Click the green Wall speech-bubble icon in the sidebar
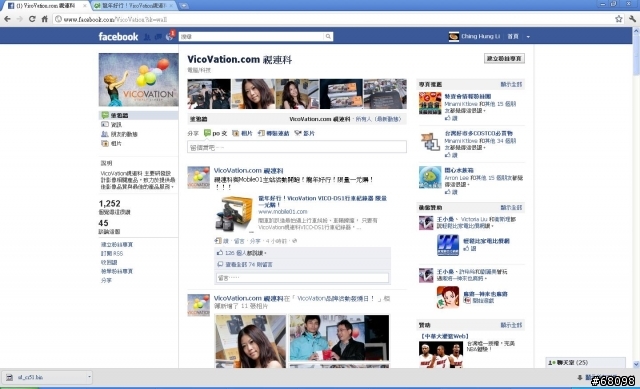Viewport: 640px width, 389px height. coord(105,116)
